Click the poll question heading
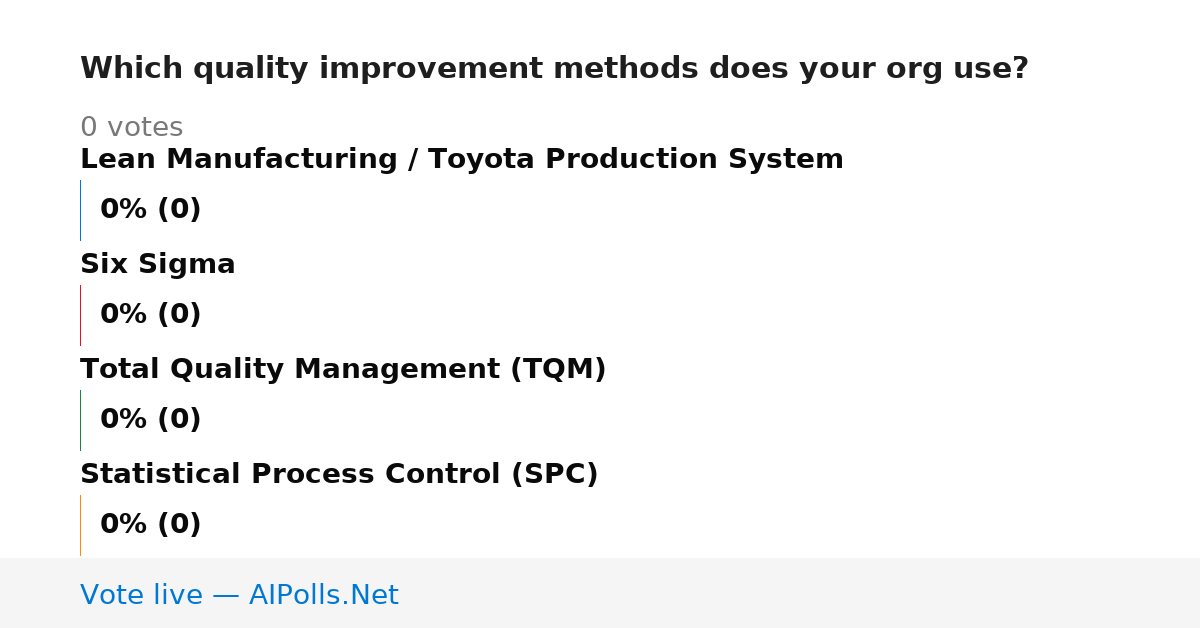 [x=554, y=69]
